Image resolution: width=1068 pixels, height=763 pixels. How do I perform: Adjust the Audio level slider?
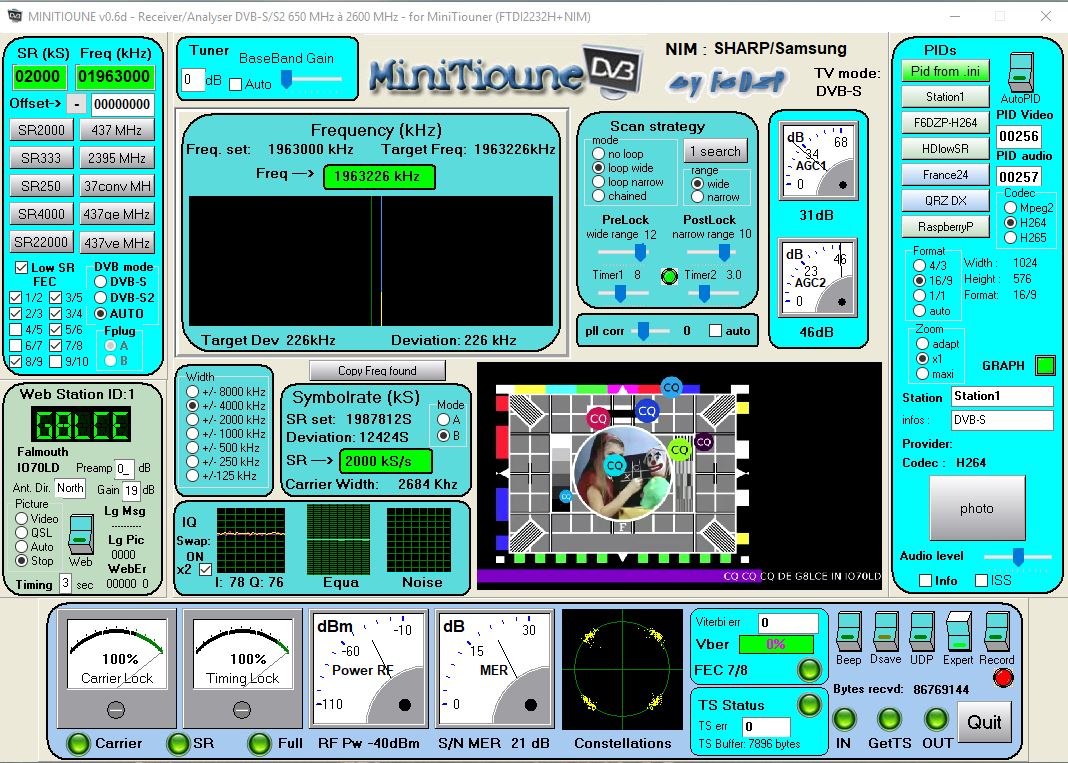click(x=1018, y=556)
